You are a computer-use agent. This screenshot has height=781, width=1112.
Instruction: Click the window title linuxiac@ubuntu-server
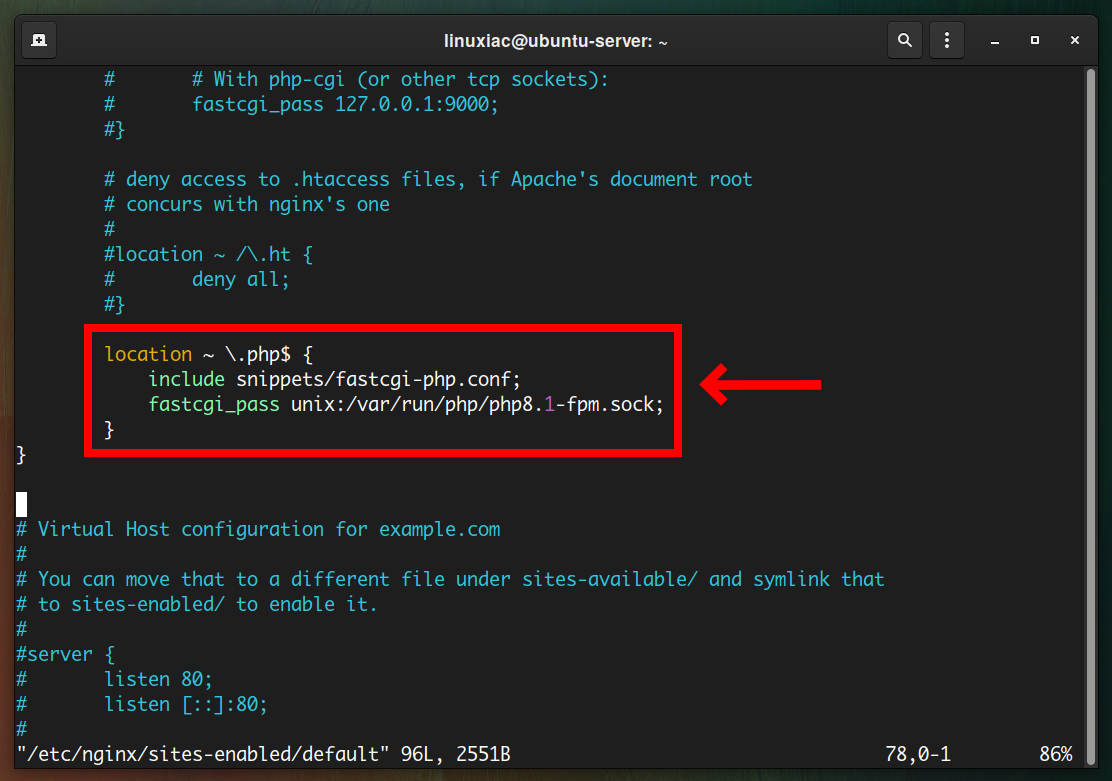555,41
